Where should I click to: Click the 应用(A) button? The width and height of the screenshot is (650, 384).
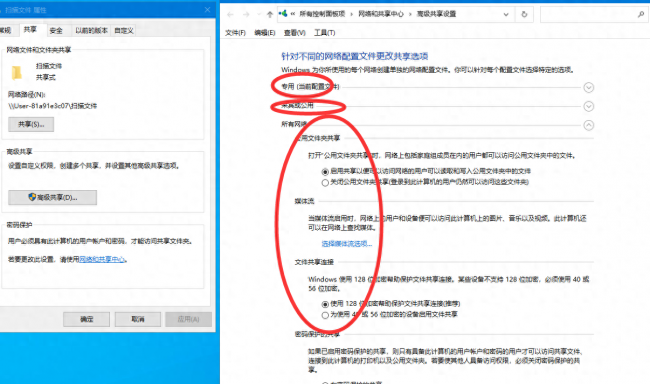pyautogui.click(x=188, y=319)
